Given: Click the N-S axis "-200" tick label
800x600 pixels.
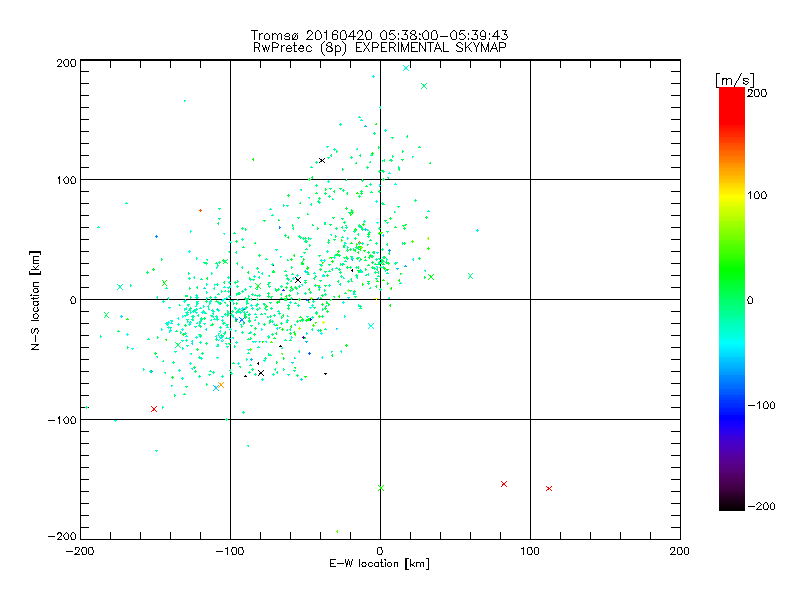Looking at the screenshot, I should coord(62,536).
